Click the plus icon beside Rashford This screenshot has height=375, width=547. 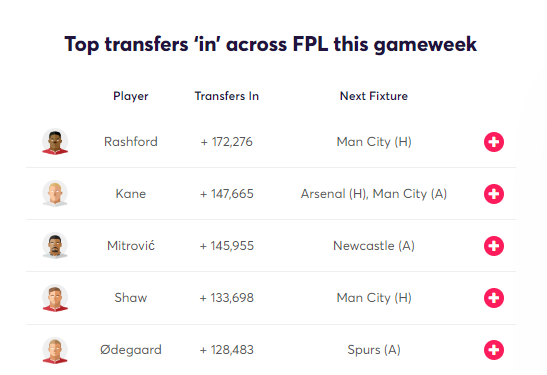(494, 142)
